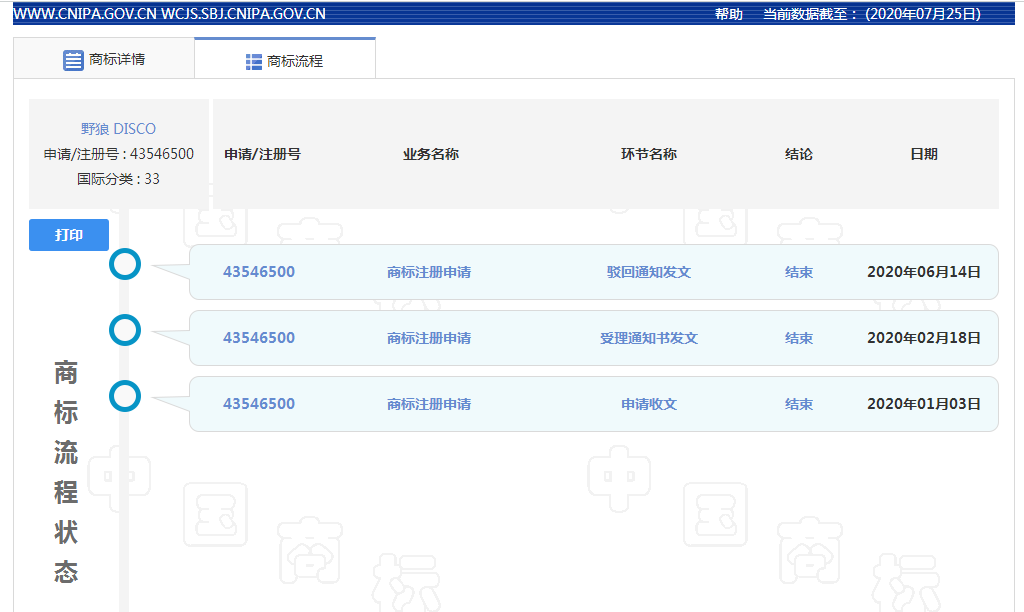Image resolution: width=1024 pixels, height=612 pixels.
Task: Click 申请收文 step name
Action: 648,404
